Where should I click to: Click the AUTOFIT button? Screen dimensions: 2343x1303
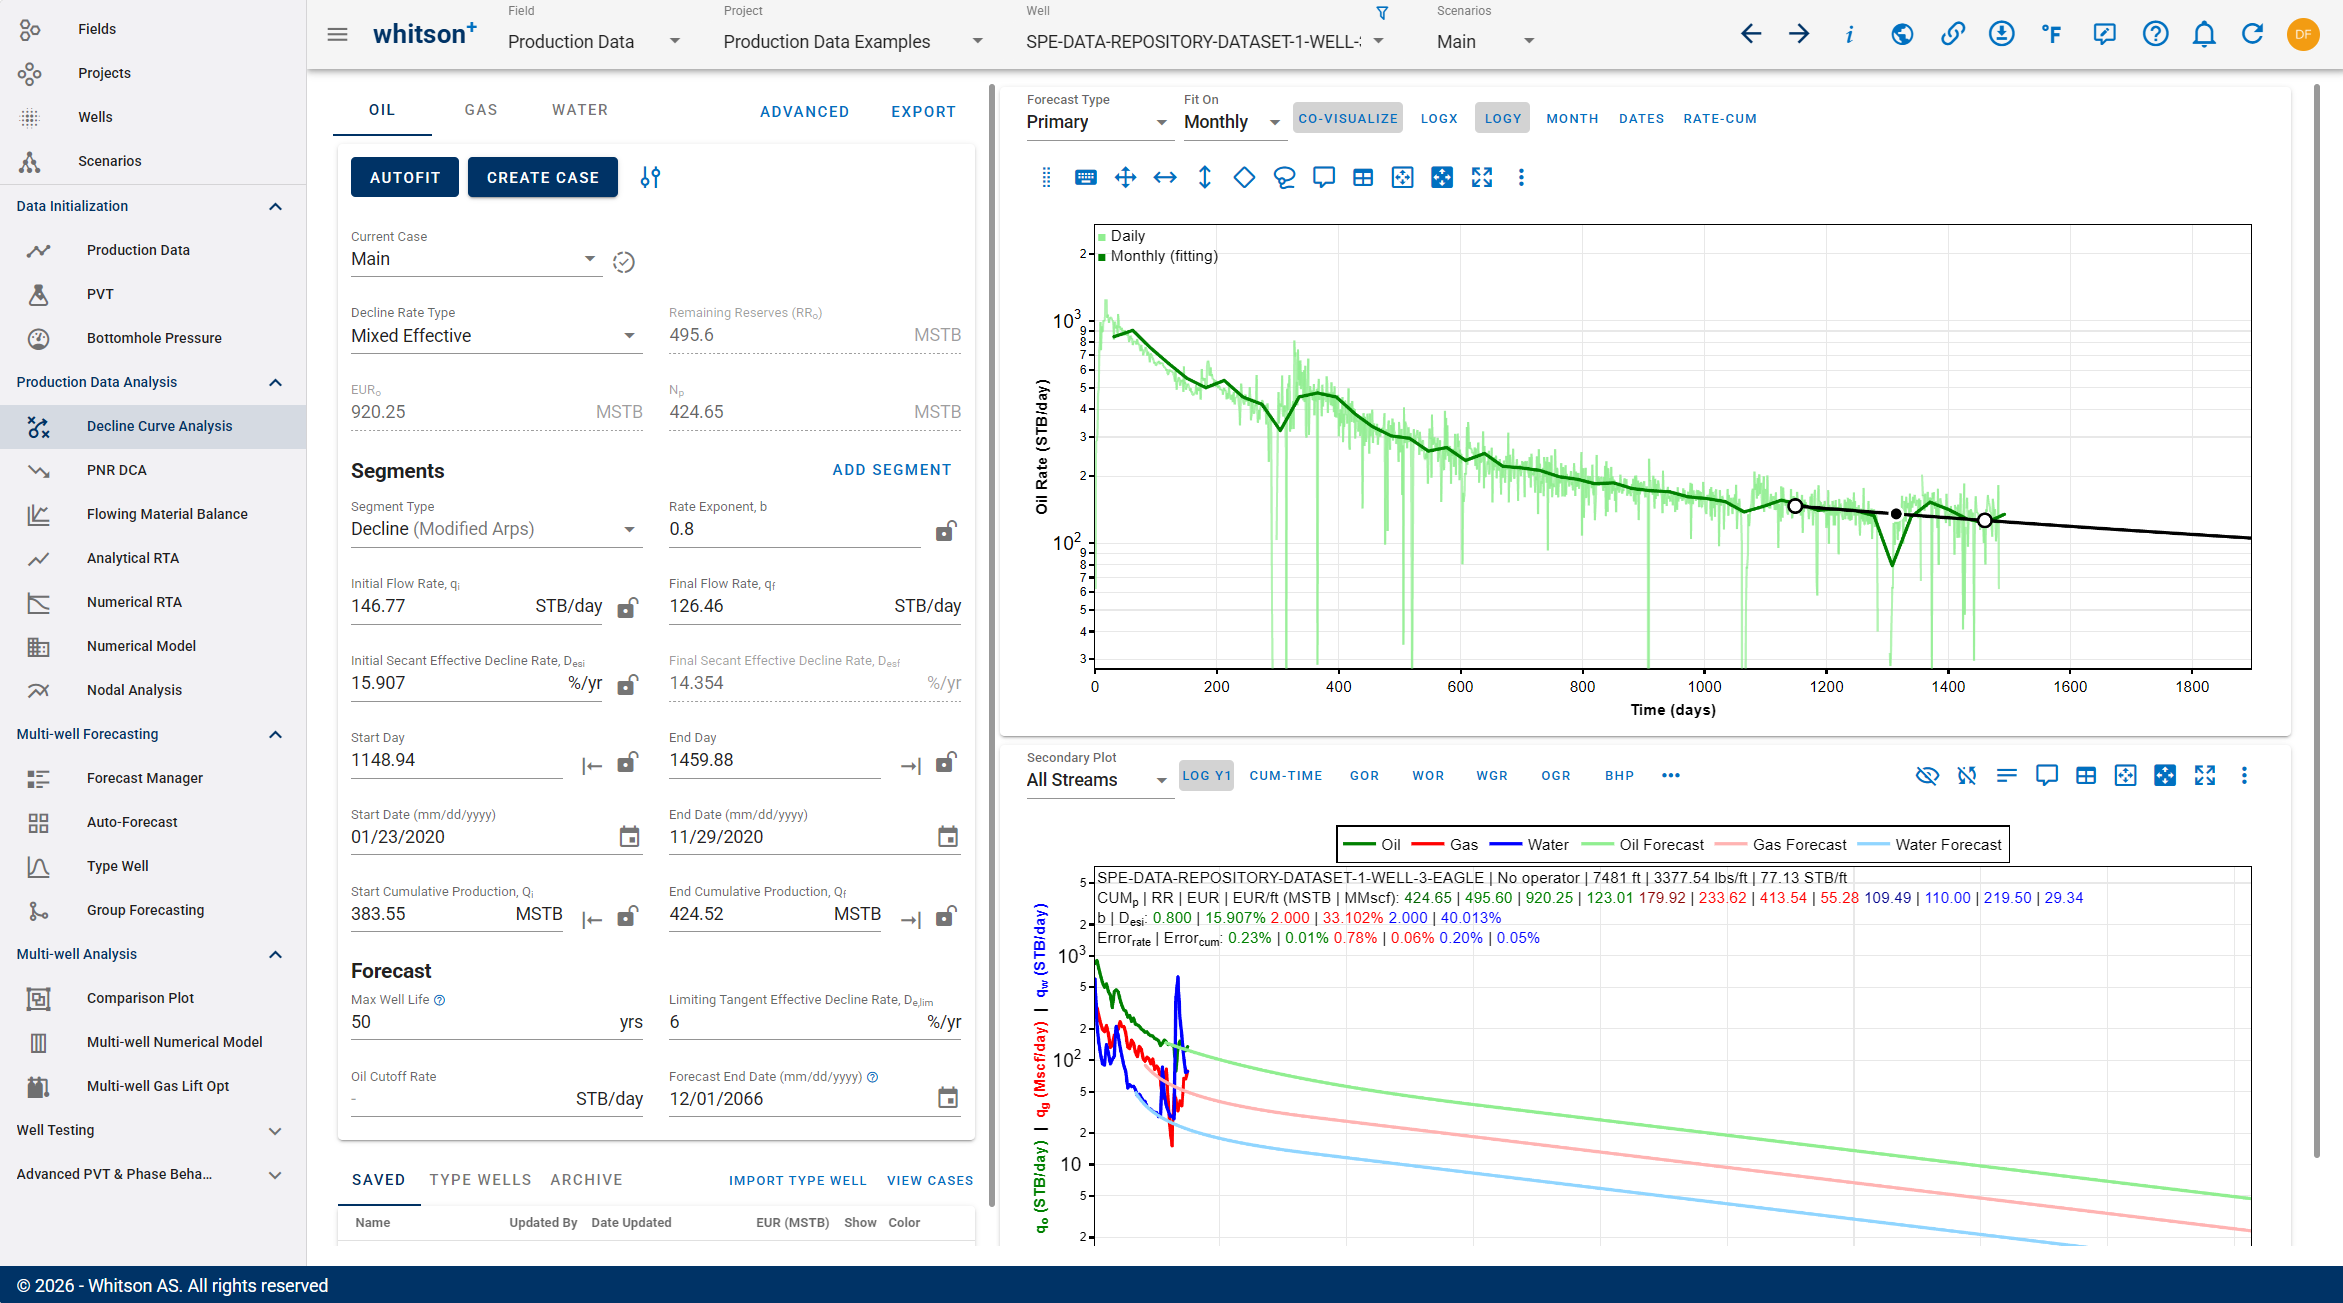(x=405, y=178)
